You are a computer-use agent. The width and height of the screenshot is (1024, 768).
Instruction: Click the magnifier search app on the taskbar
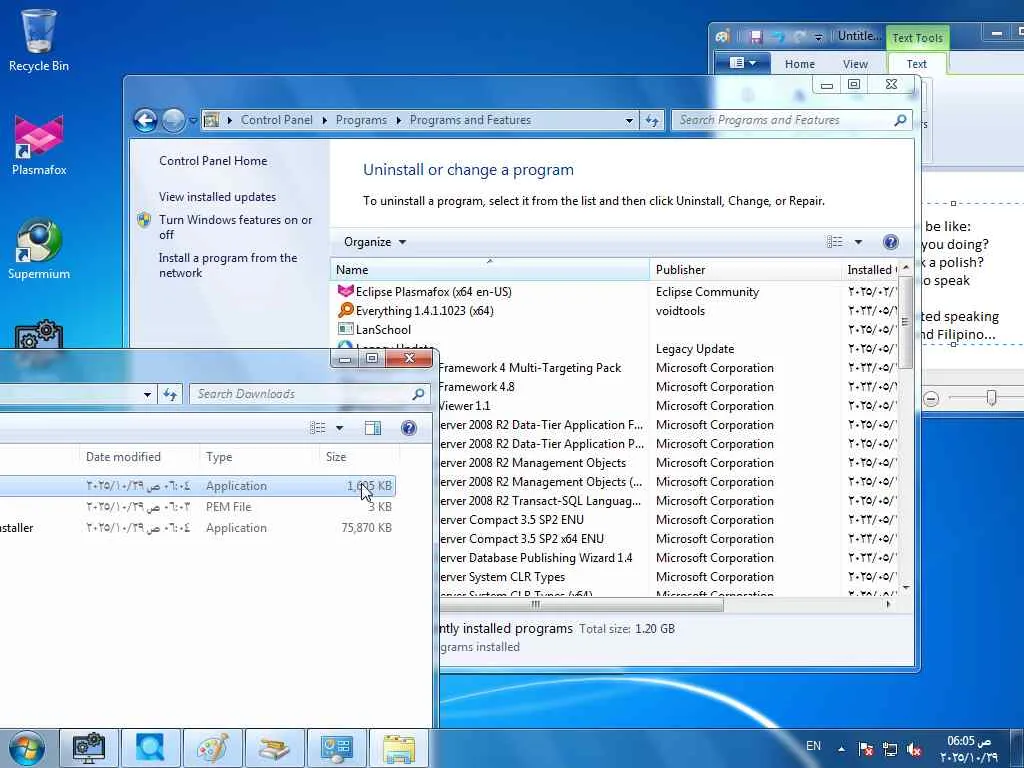[150, 748]
